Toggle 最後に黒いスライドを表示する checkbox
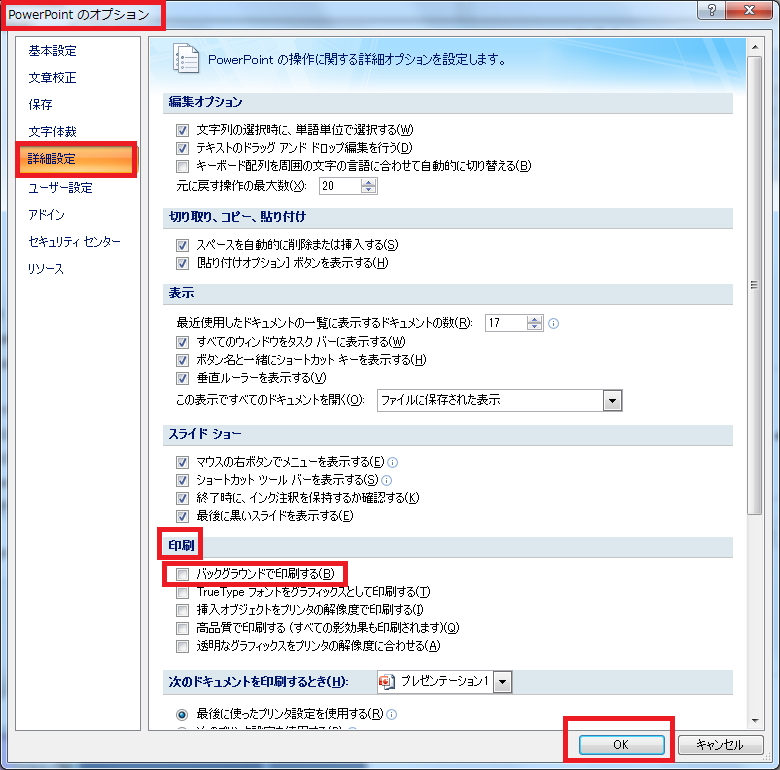The width and height of the screenshot is (780, 770). point(183,516)
